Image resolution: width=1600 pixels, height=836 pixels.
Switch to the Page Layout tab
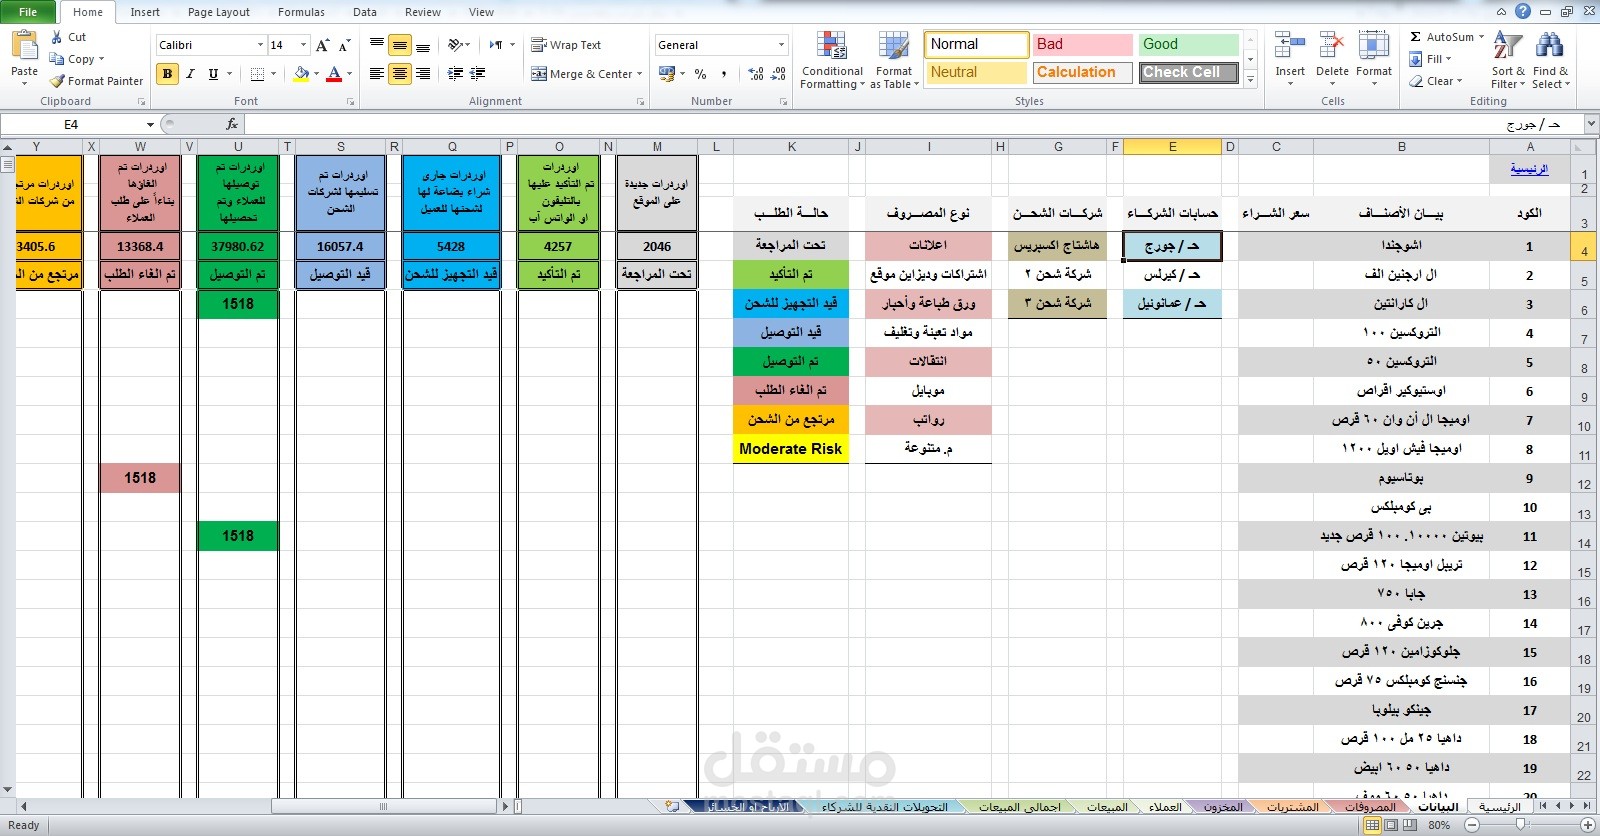tap(219, 12)
